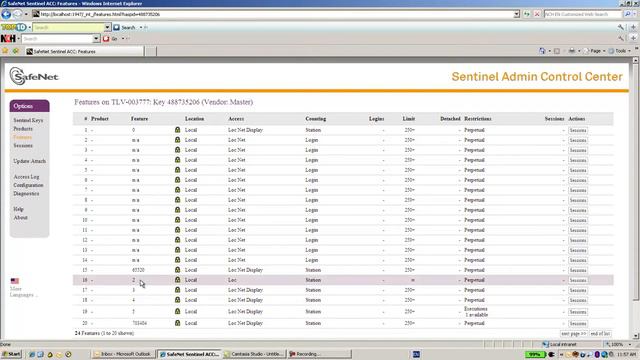
Task: Click the IE Print icon
Action: click(x=572, y=51)
